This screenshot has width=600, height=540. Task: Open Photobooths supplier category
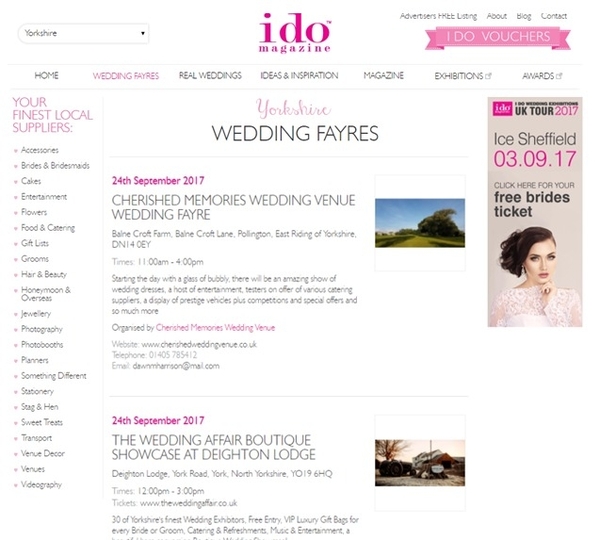point(42,345)
